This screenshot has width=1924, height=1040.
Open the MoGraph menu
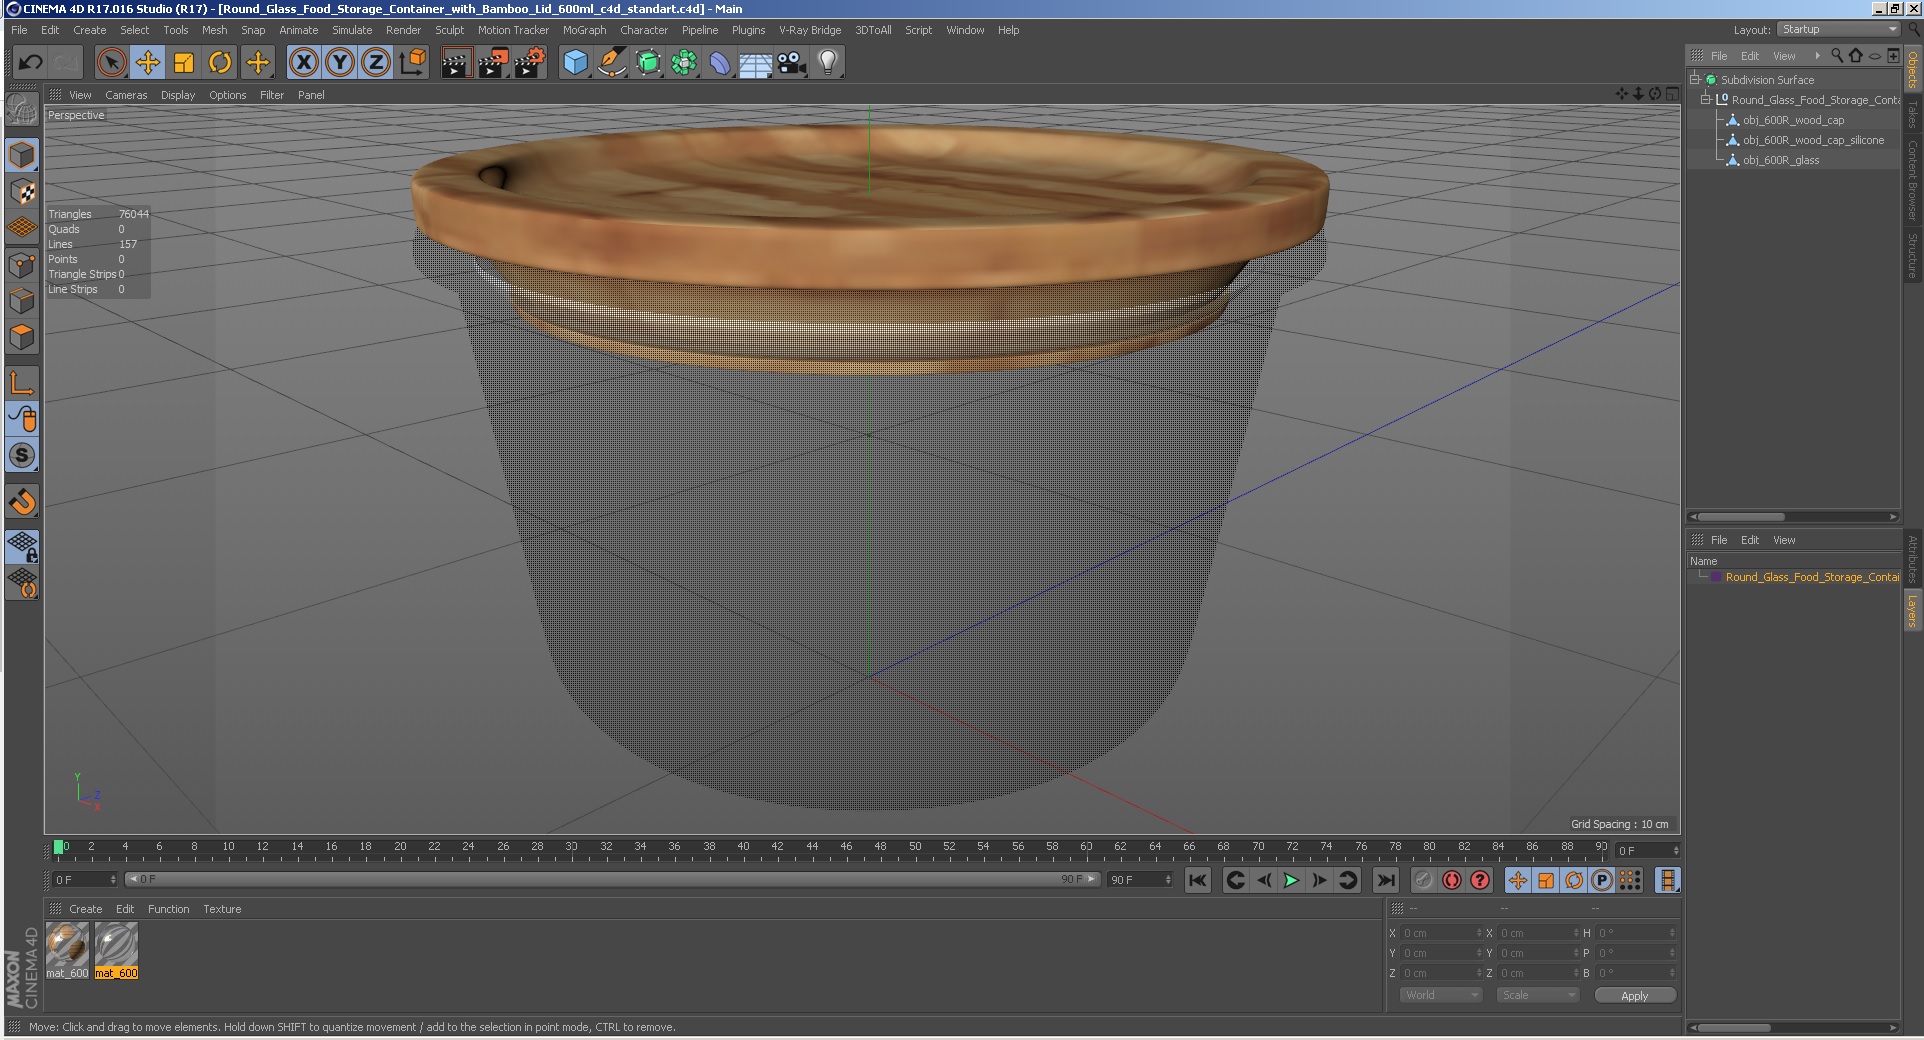pos(584,30)
